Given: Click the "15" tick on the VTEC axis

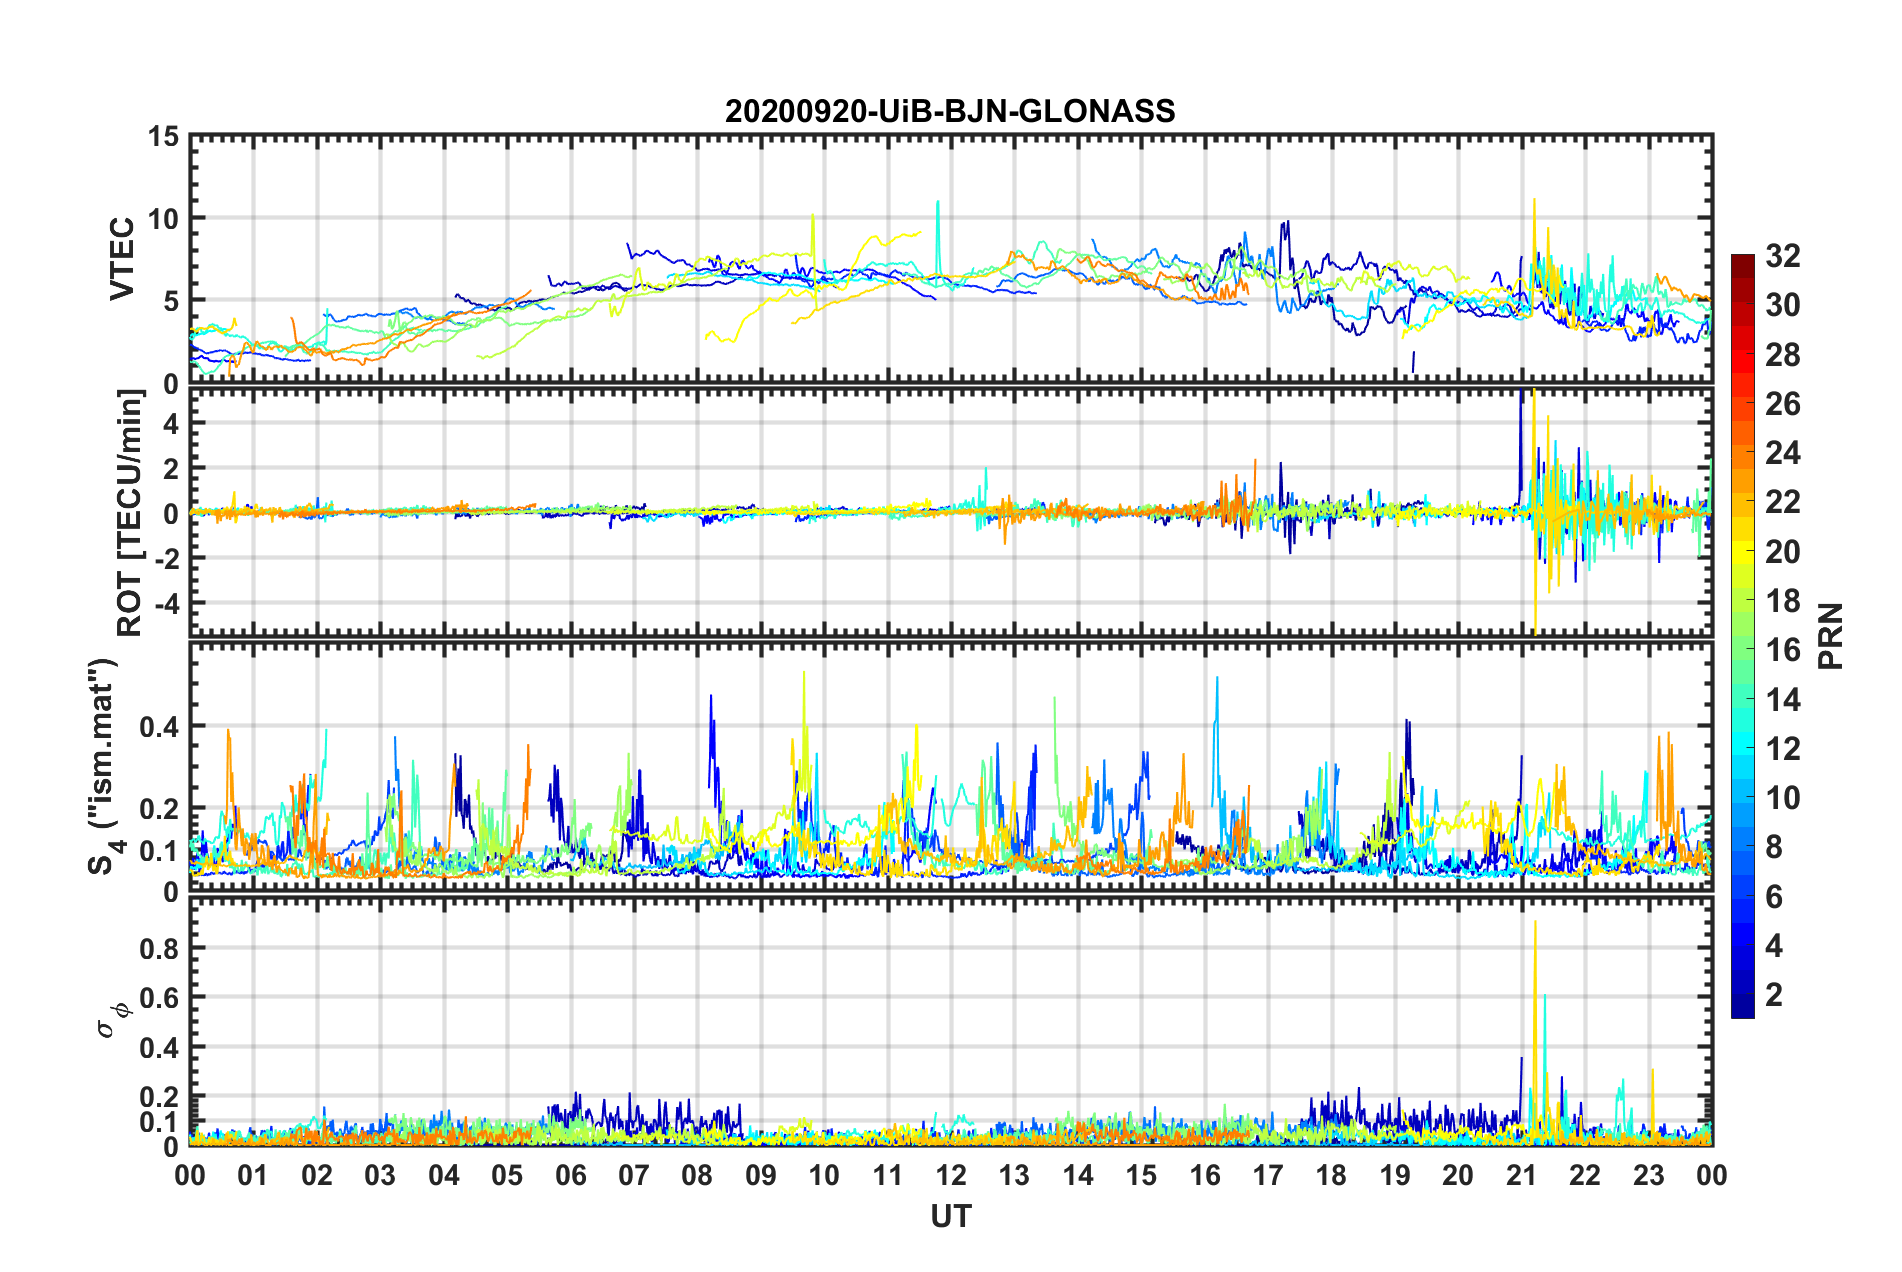Looking at the screenshot, I should (164, 136).
